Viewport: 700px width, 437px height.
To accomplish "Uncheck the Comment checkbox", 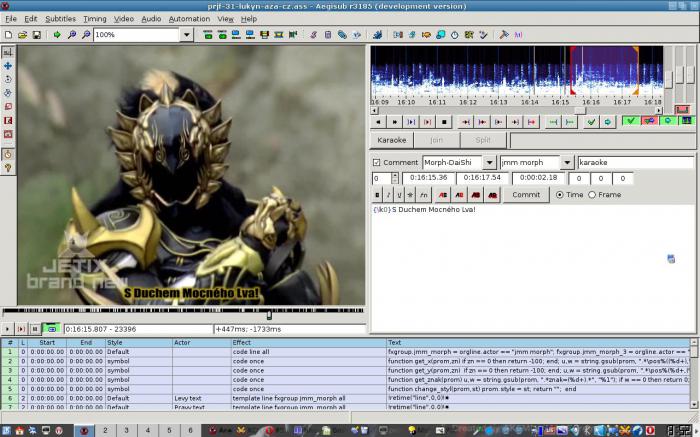I will click(x=376, y=162).
